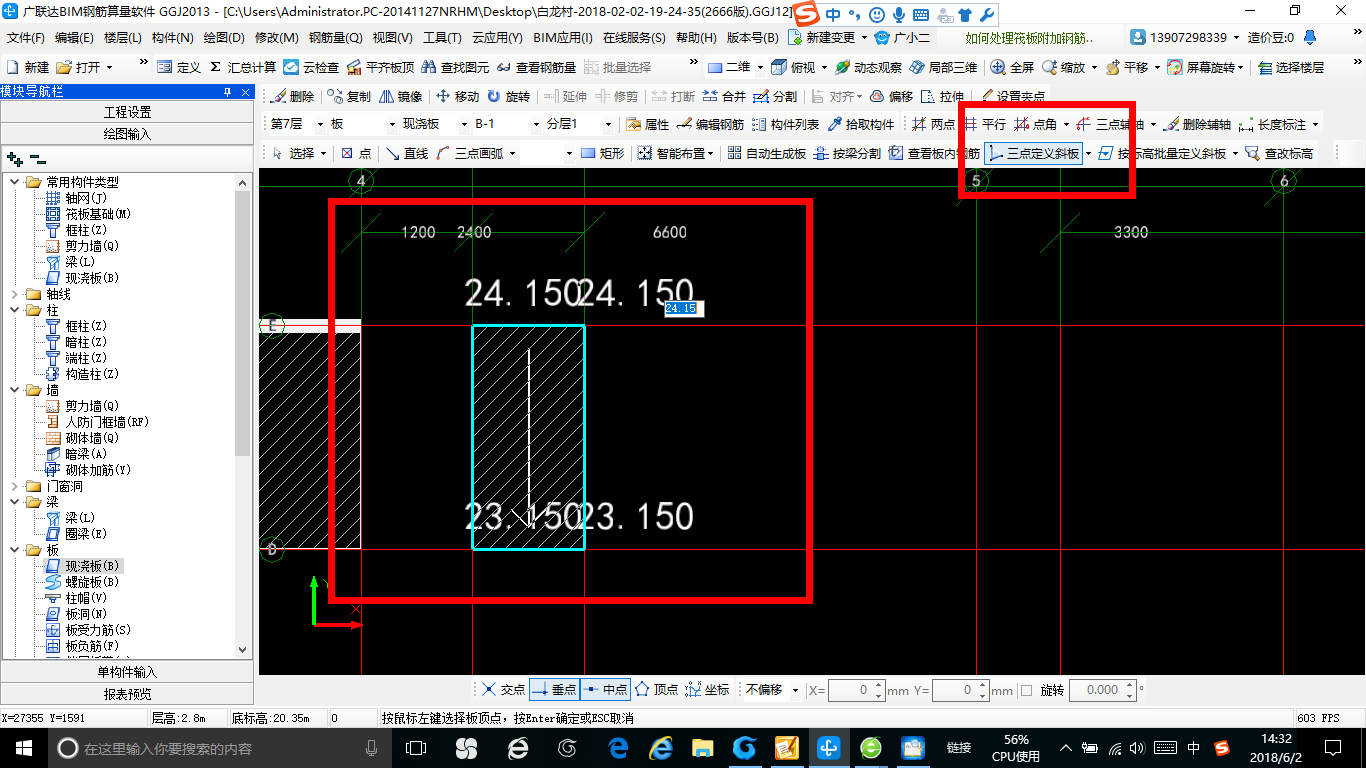Image resolution: width=1366 pixels, height=768 pixels.
Task: Click the 删除 delete tool
Action: [291, 97]
